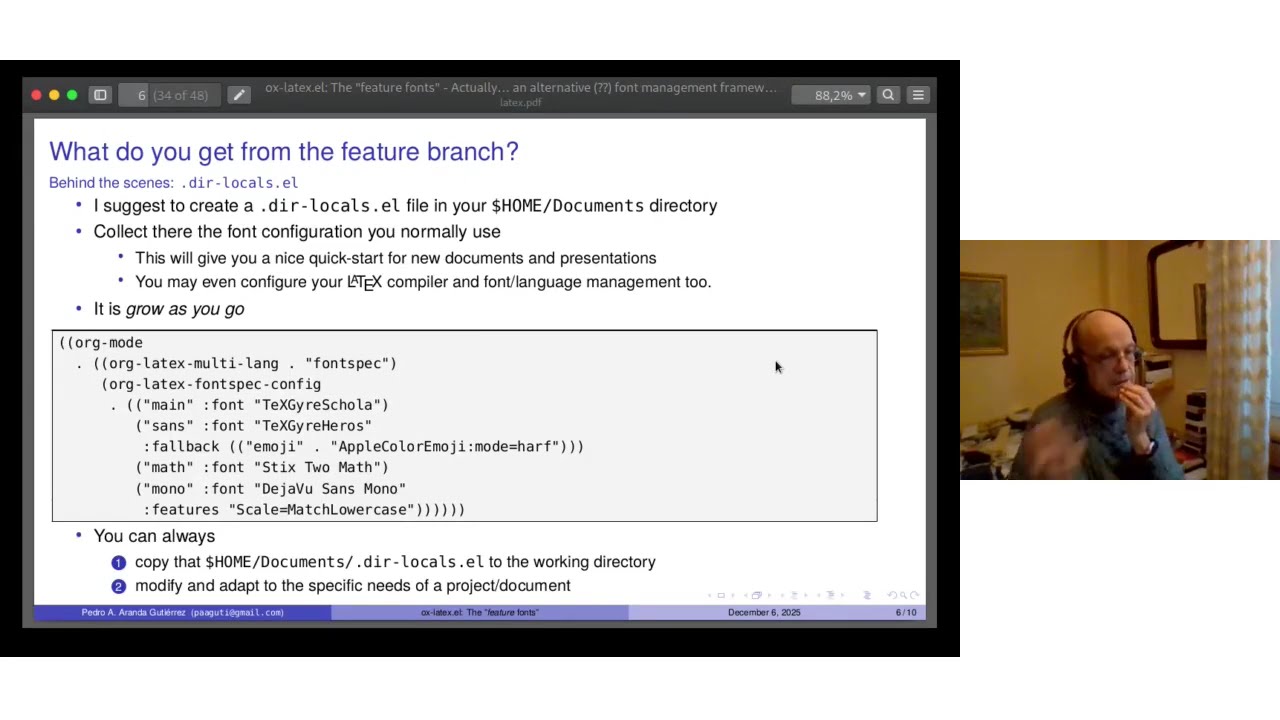
Task: Click the 'It is grow as you go' bullet
Action: [169, 309]
